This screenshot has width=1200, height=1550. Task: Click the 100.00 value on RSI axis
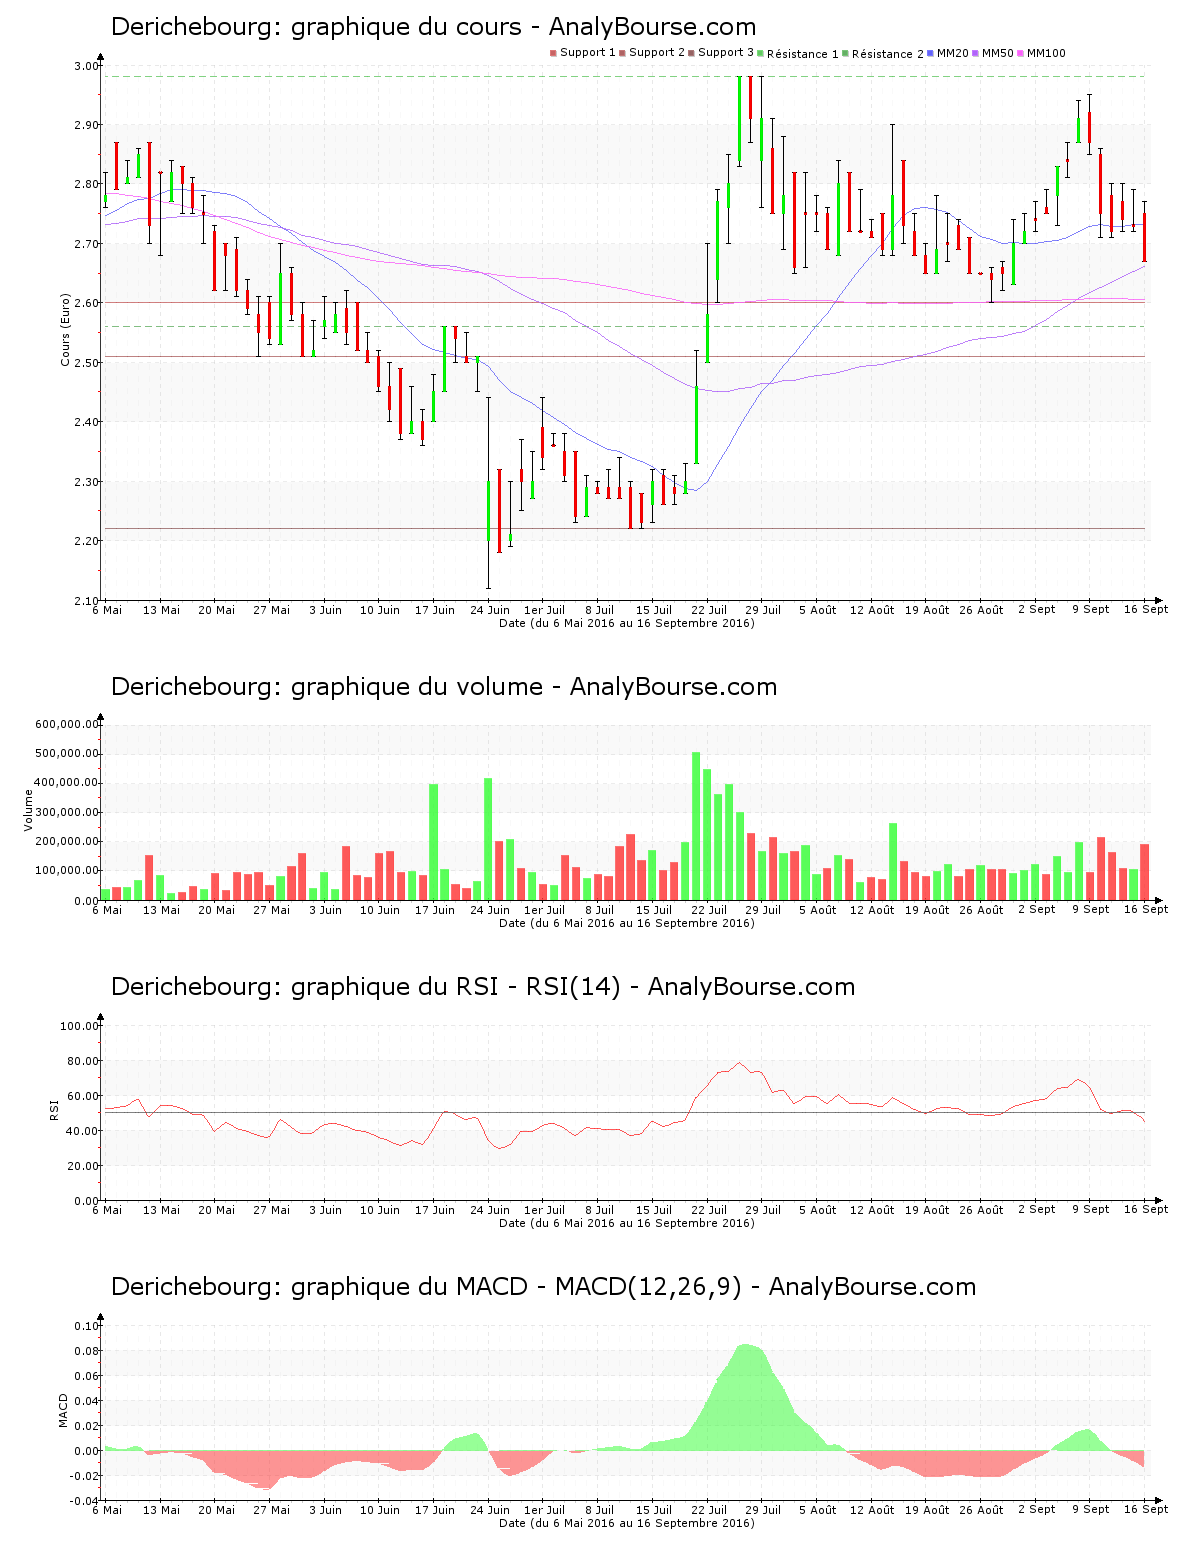tap(80, 1026)
